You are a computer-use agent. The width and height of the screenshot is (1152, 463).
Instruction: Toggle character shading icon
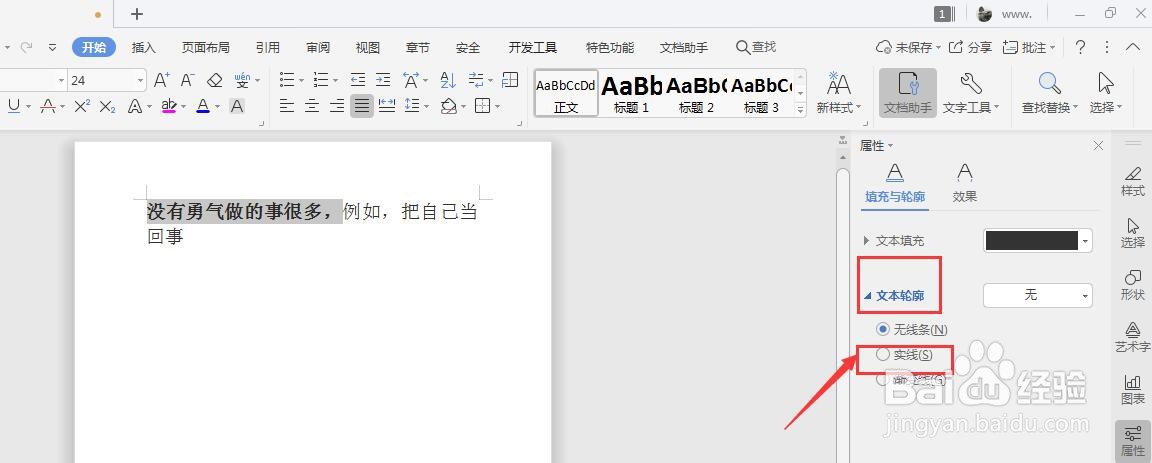click(x=237, y=107)
